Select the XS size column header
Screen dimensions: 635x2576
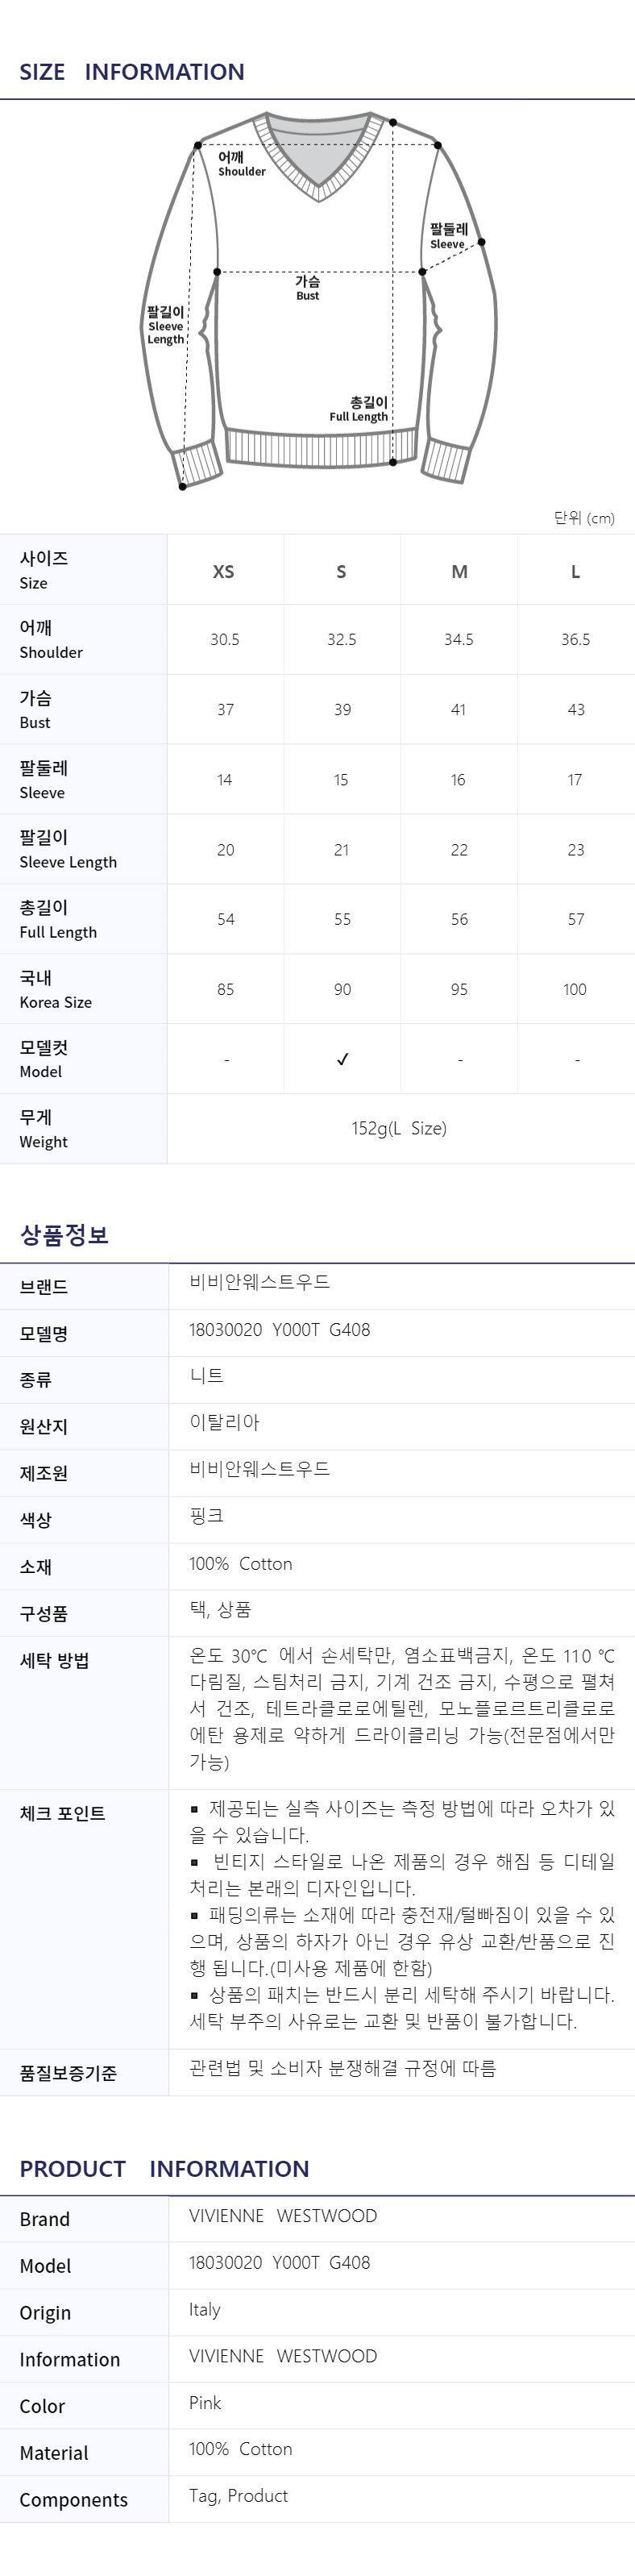224,572
